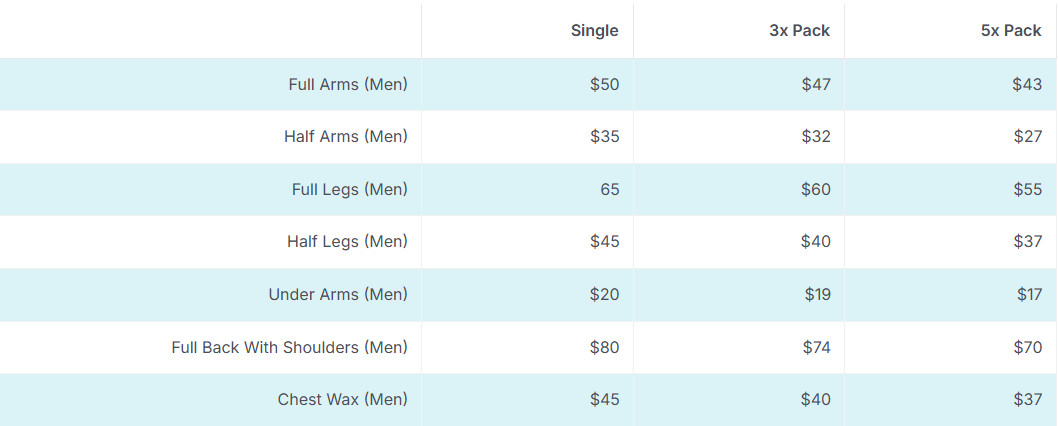The width and height of the screenshot is (1058, 426).
Task: Click the $80 single price for Full Back
Action: point(605,347)
